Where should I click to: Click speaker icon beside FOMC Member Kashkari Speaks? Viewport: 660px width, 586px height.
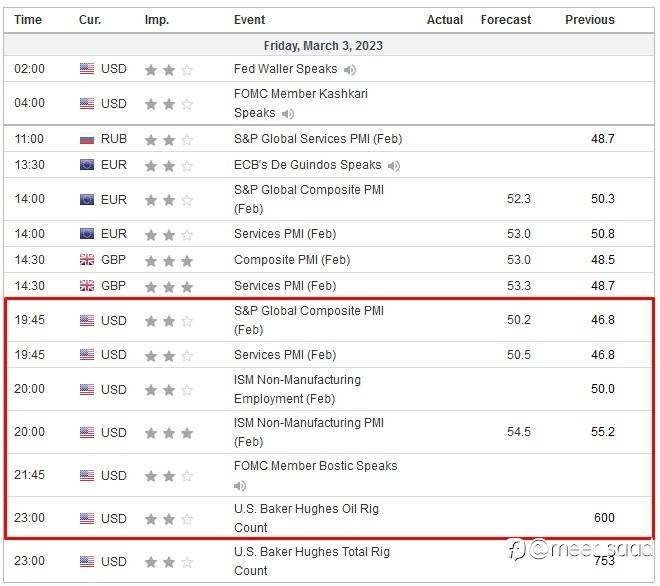[x=288, y=114]
